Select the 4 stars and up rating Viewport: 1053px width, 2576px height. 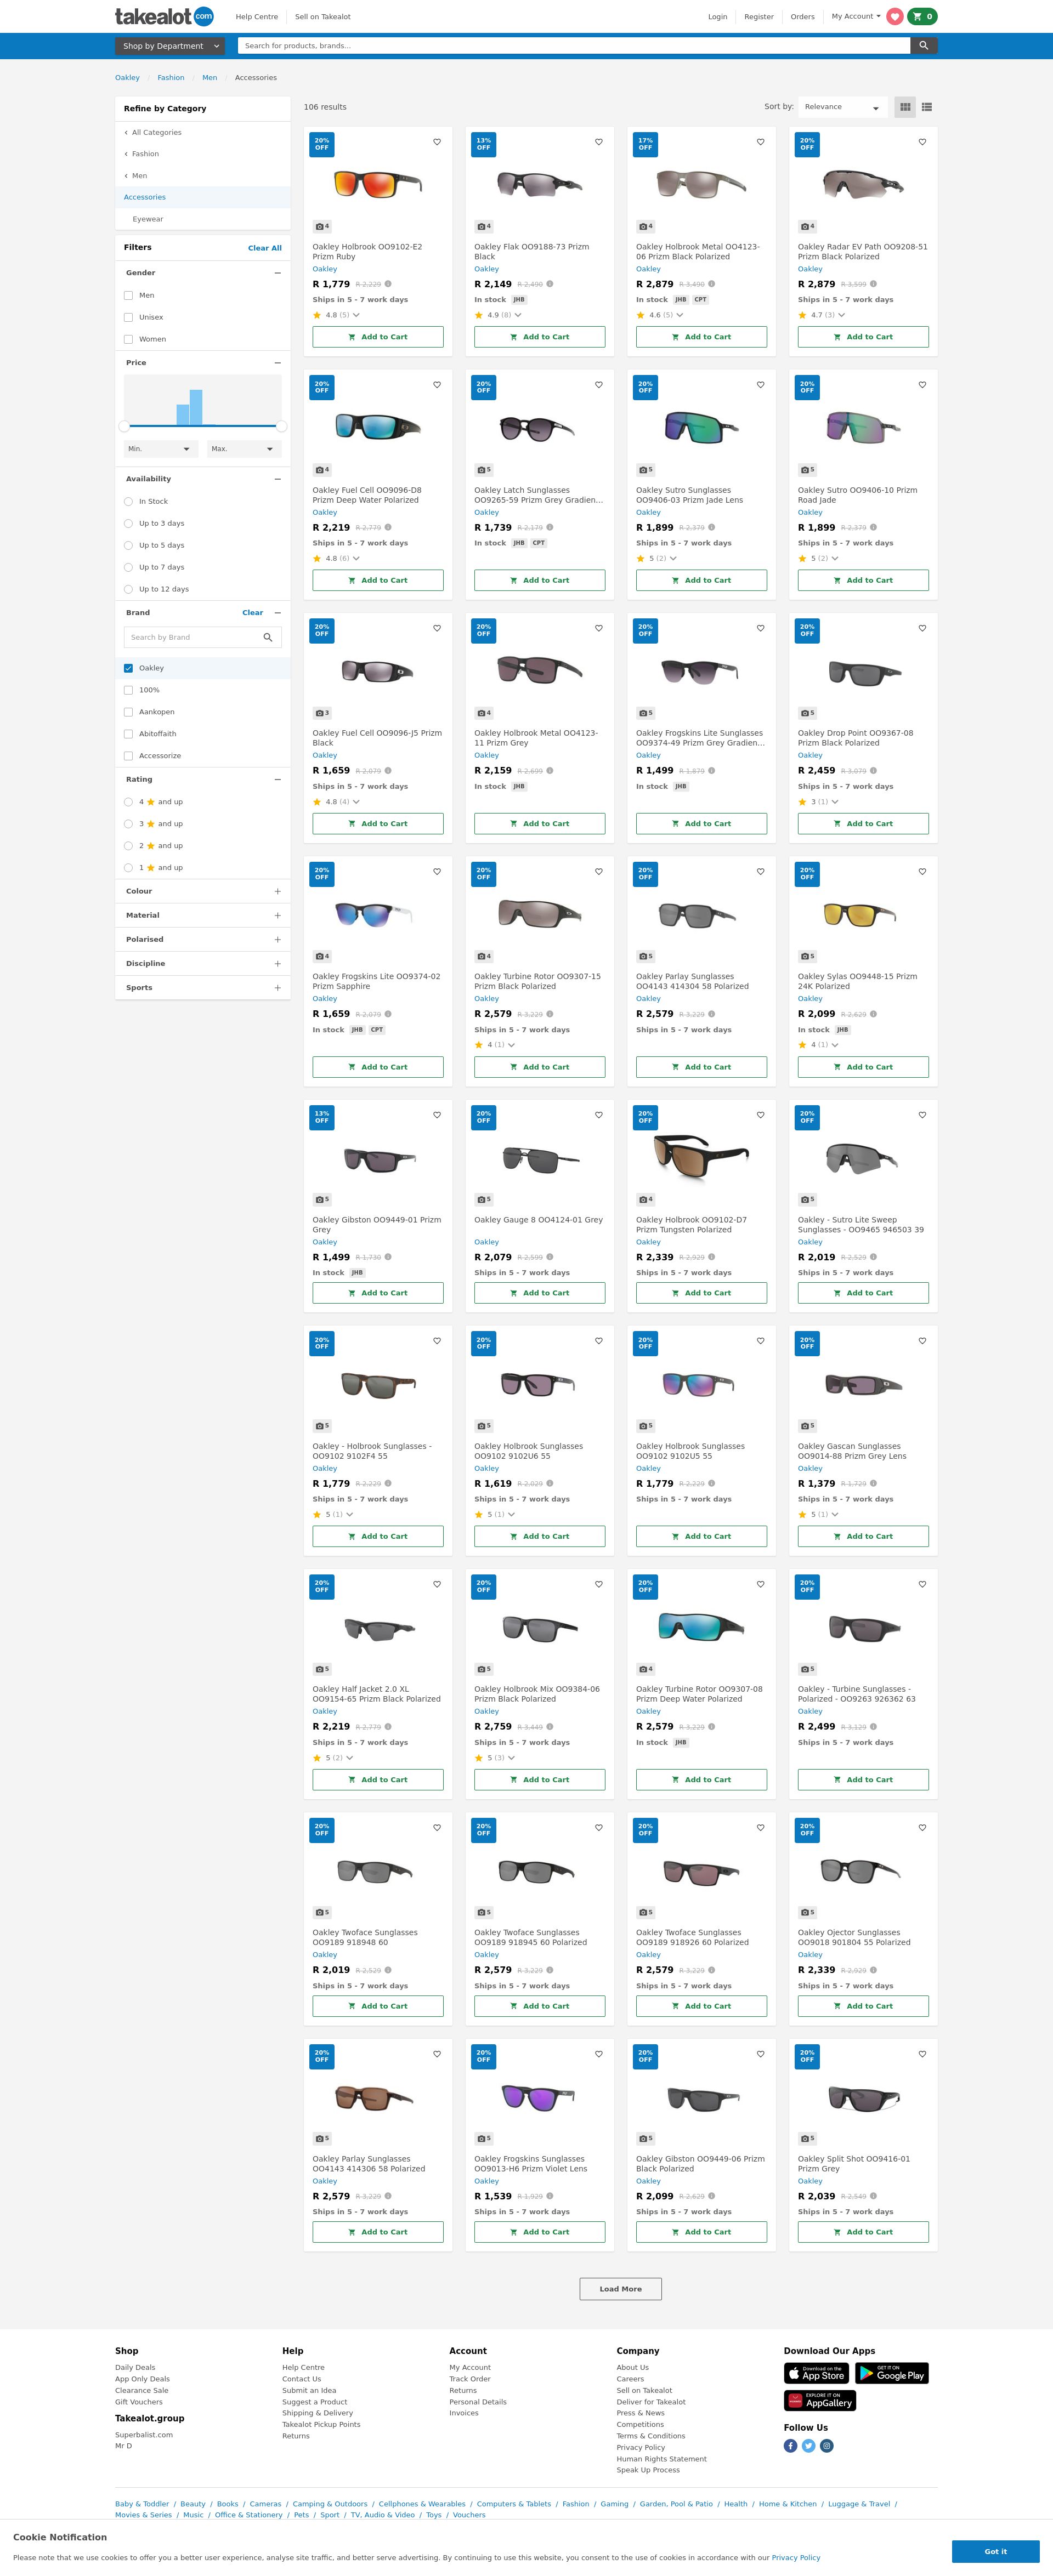point(128,802)
